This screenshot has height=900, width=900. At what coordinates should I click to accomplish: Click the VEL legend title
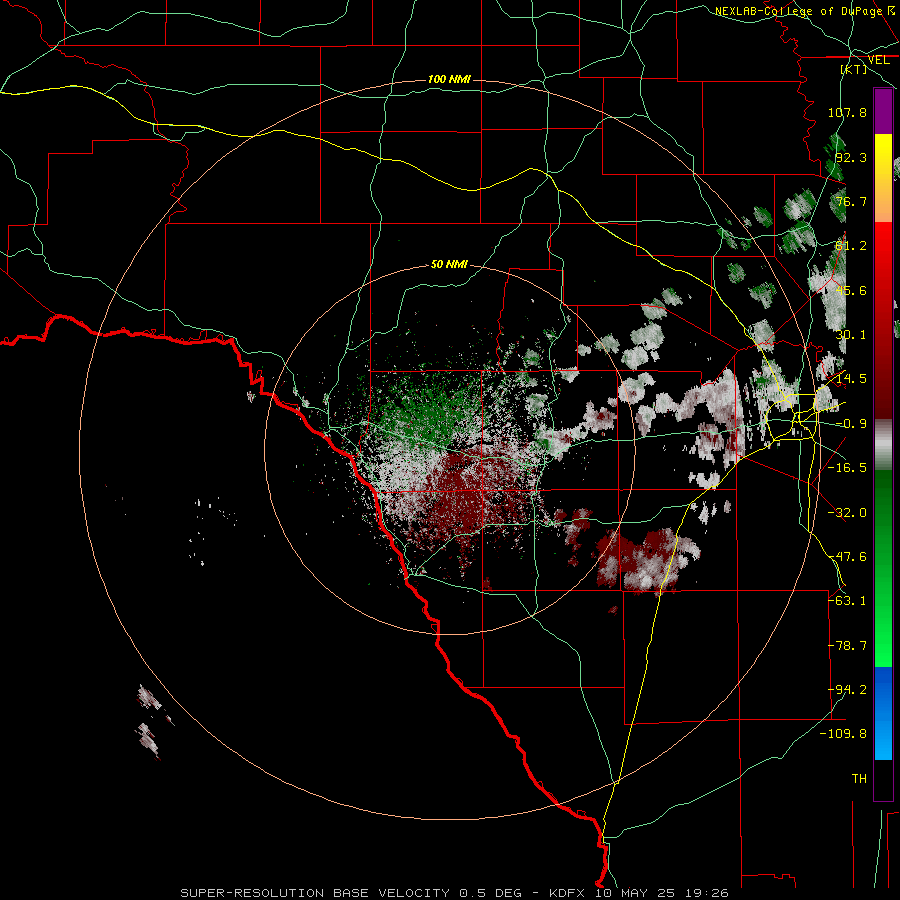coord(878,60)
